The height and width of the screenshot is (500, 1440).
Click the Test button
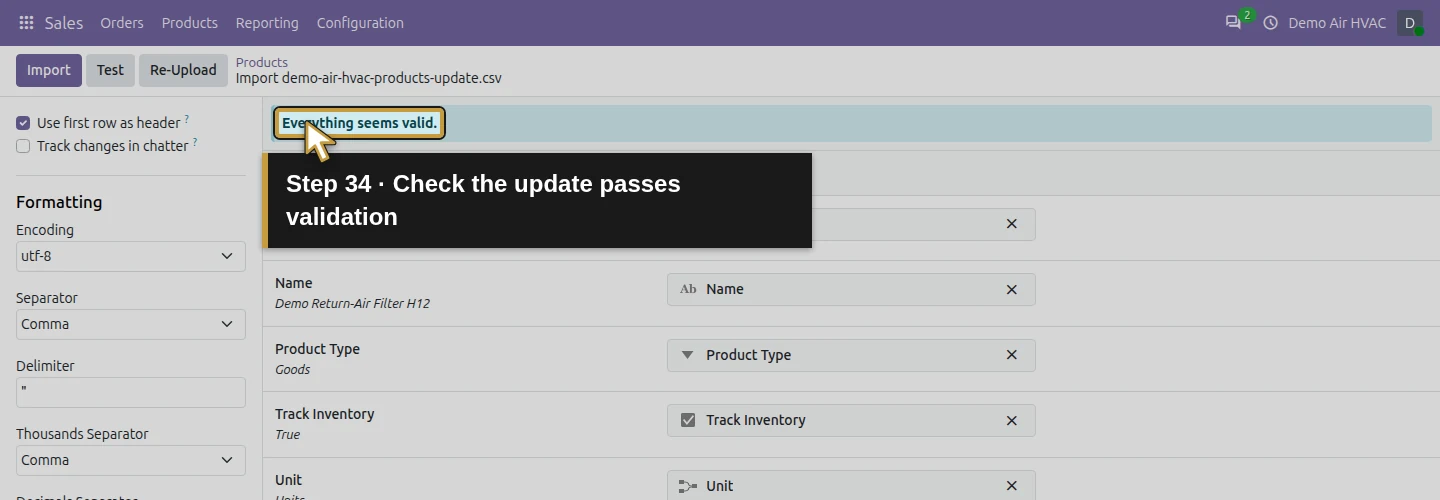110,70
